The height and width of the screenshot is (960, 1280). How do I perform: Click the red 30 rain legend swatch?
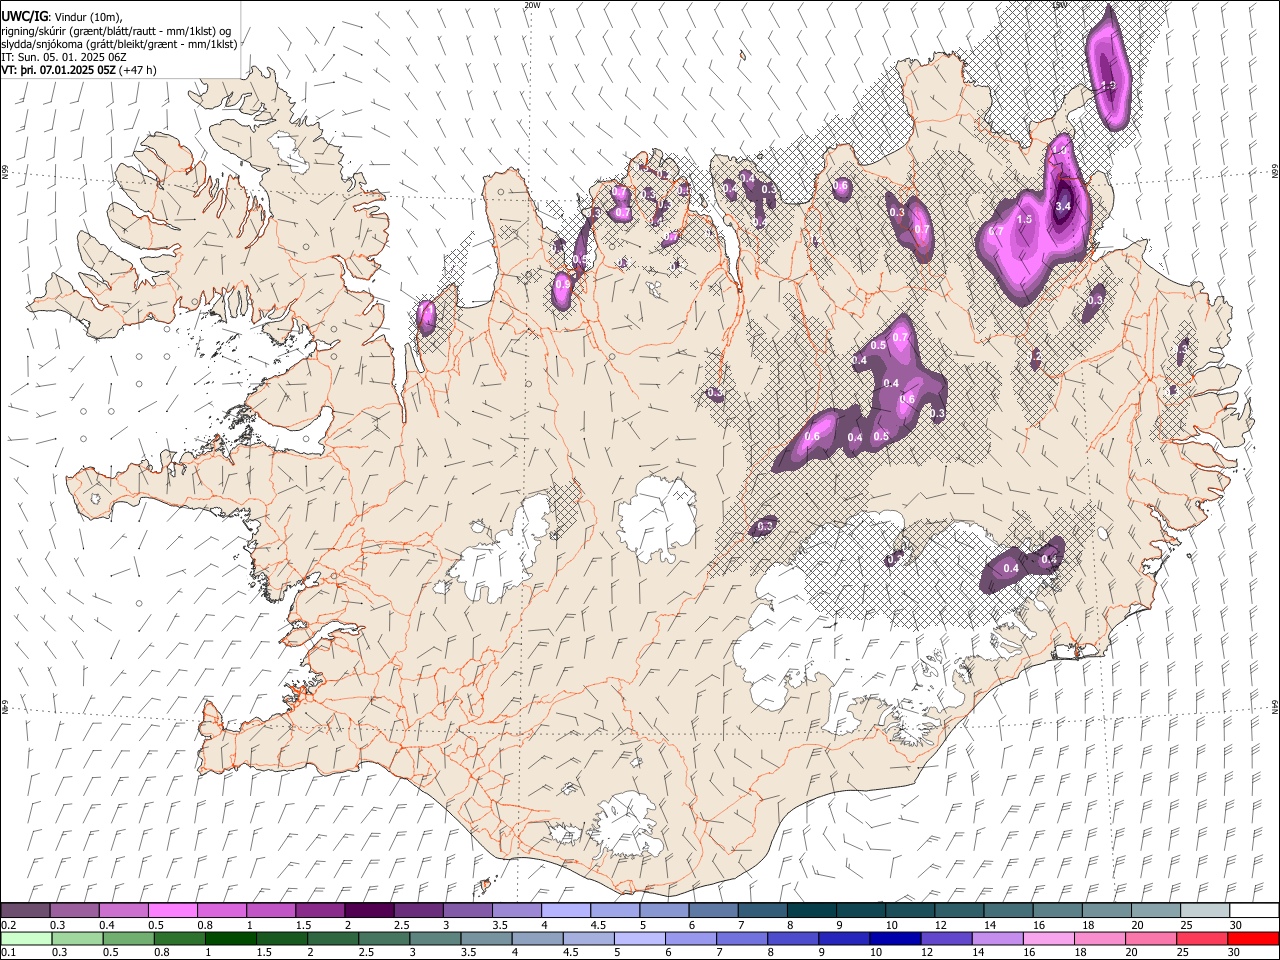(1252, 938)
